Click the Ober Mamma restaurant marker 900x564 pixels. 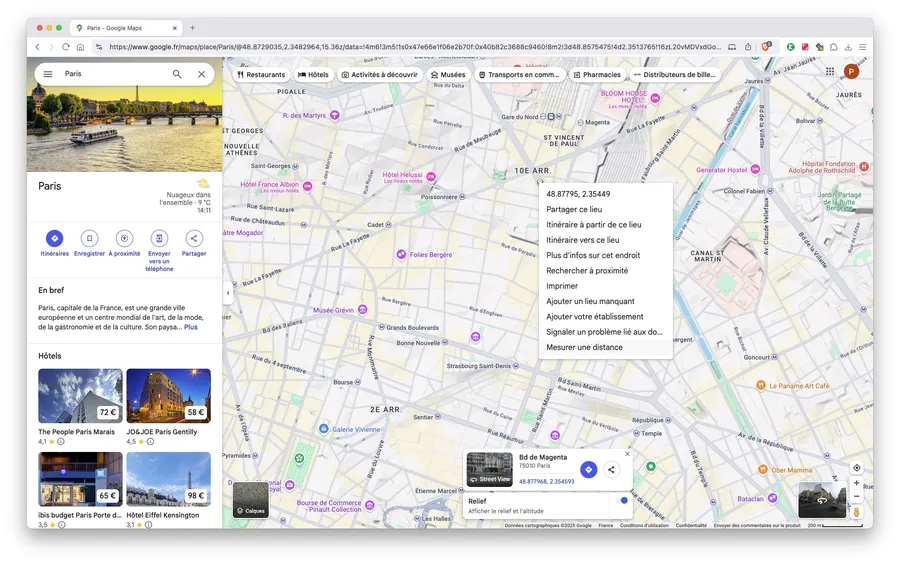tap(762, 469)
